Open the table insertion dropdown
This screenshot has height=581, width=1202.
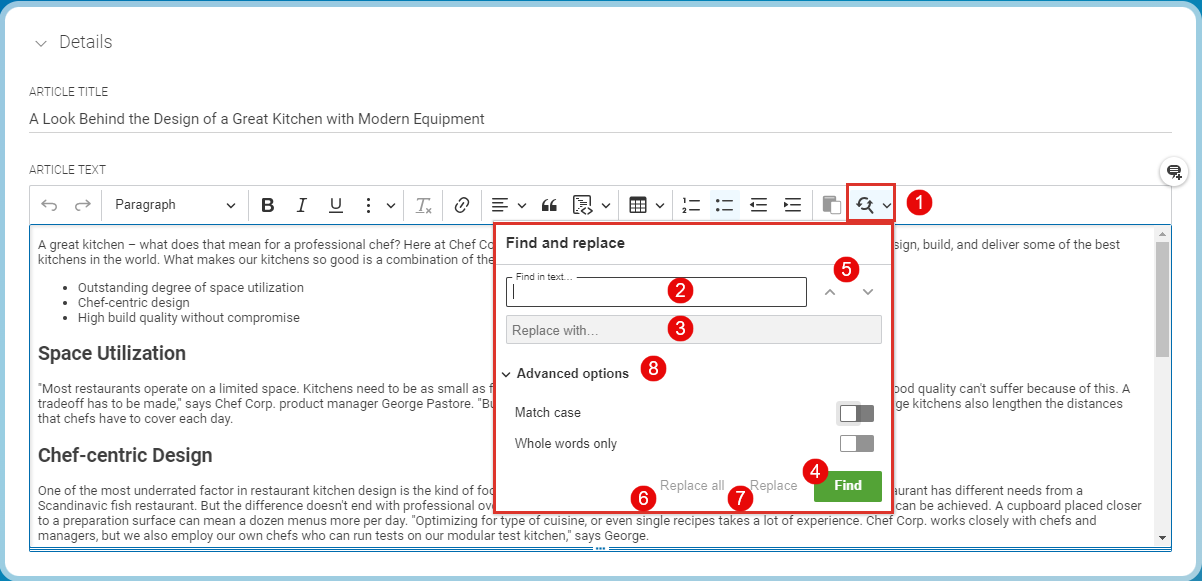tap(645, 205)
